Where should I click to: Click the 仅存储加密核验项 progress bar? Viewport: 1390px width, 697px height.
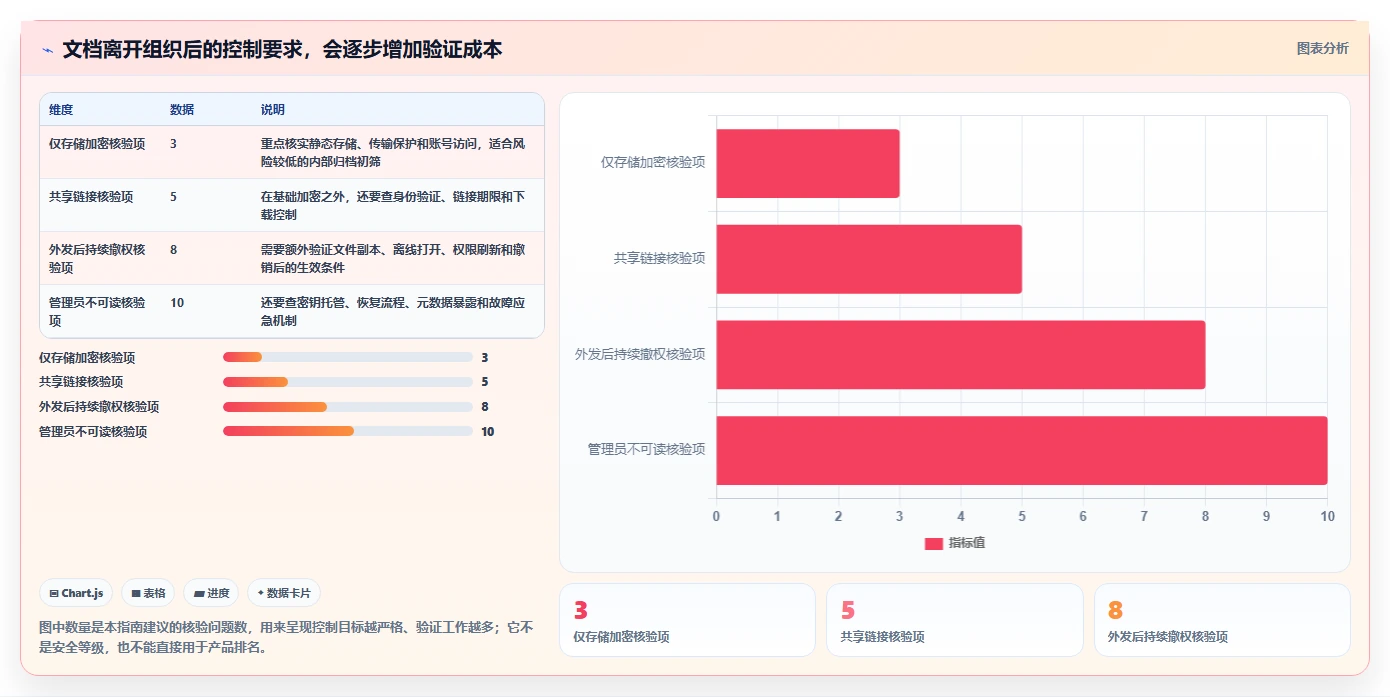[348, 357]
